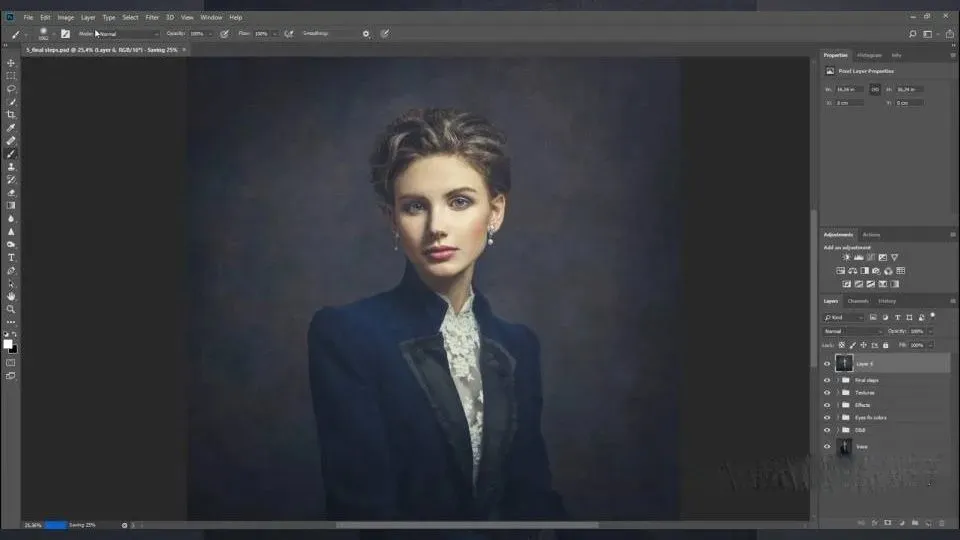Activate the Zoom tool in toolbar
The height and width of the screenshot is (540, 960).
(11, 309)
